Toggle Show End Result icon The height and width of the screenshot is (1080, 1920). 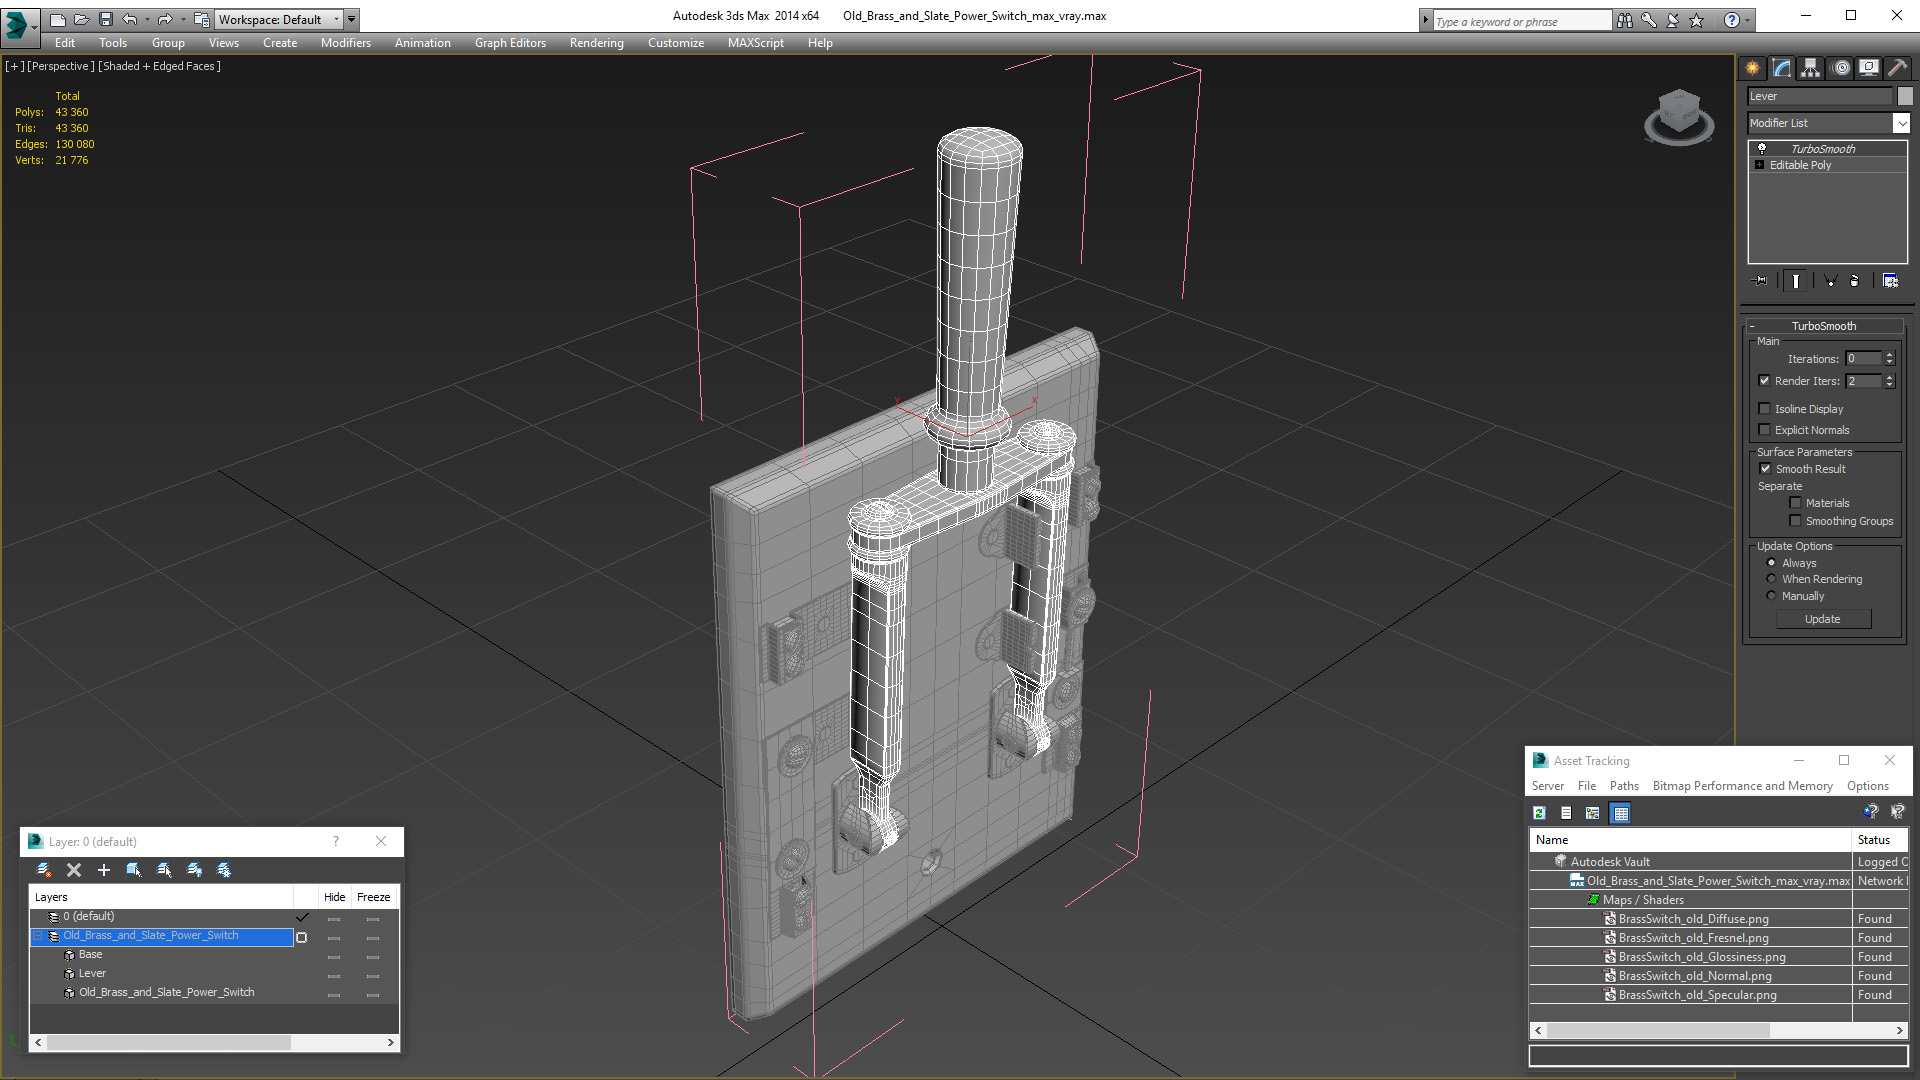click(1795, 281)
